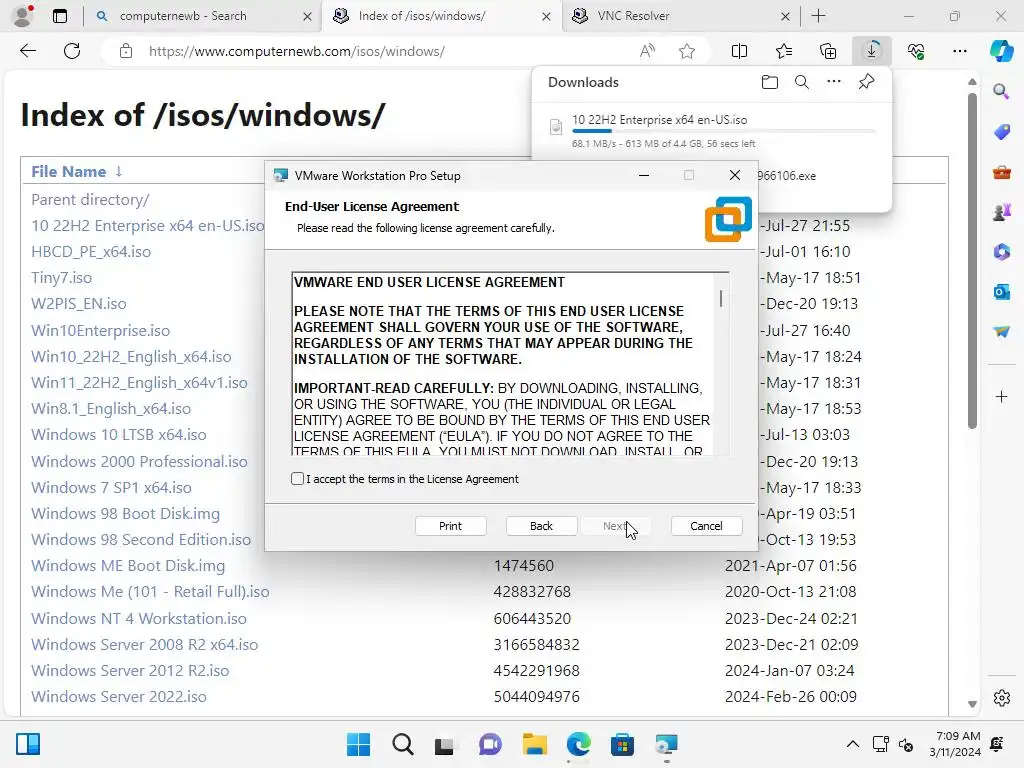
Task: Open sidebar Microsoft 365 icon
Action: tap(1001, 251)
